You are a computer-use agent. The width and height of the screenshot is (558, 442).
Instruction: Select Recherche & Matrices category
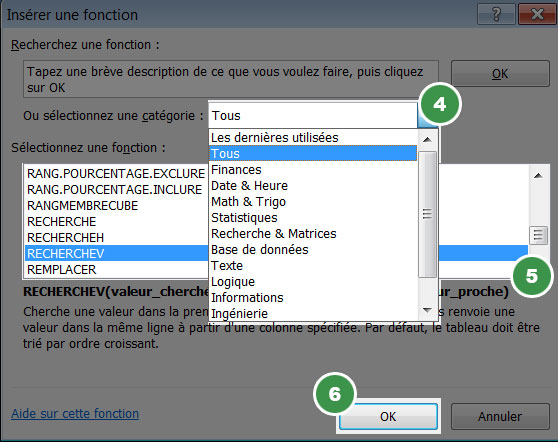[313, 234]
